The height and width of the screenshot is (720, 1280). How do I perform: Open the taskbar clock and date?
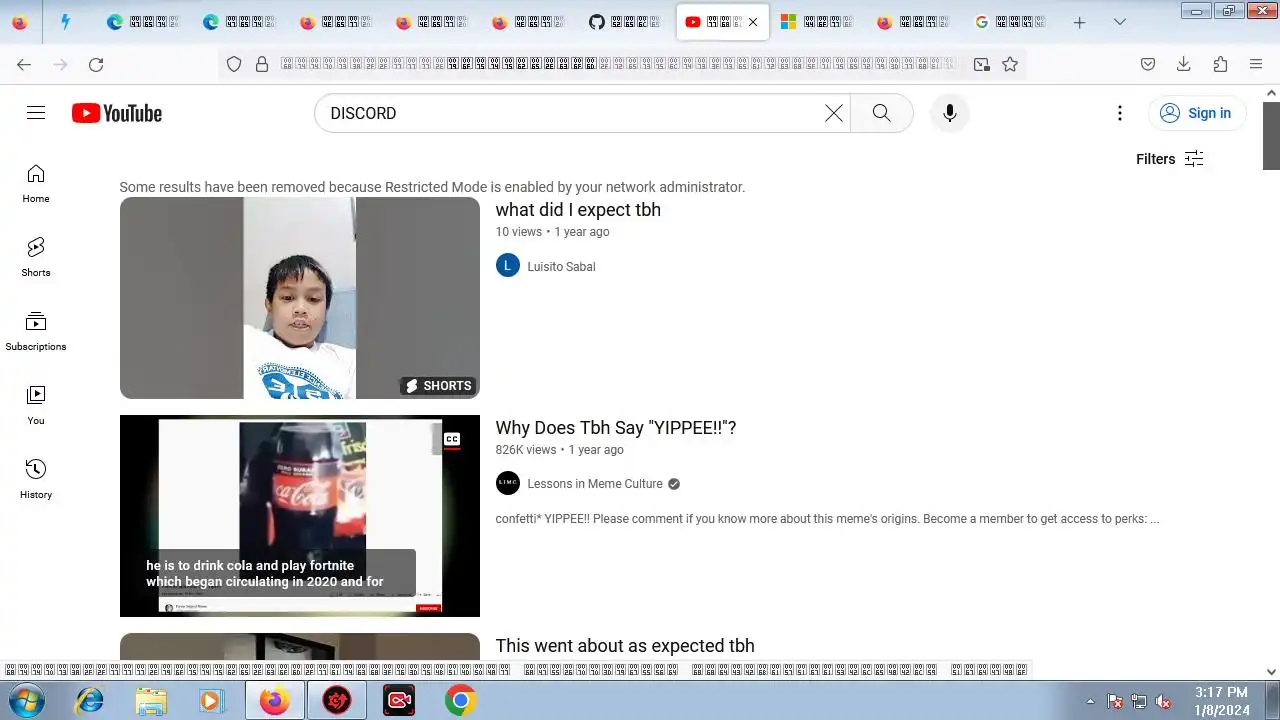[x=1221, y=701]
